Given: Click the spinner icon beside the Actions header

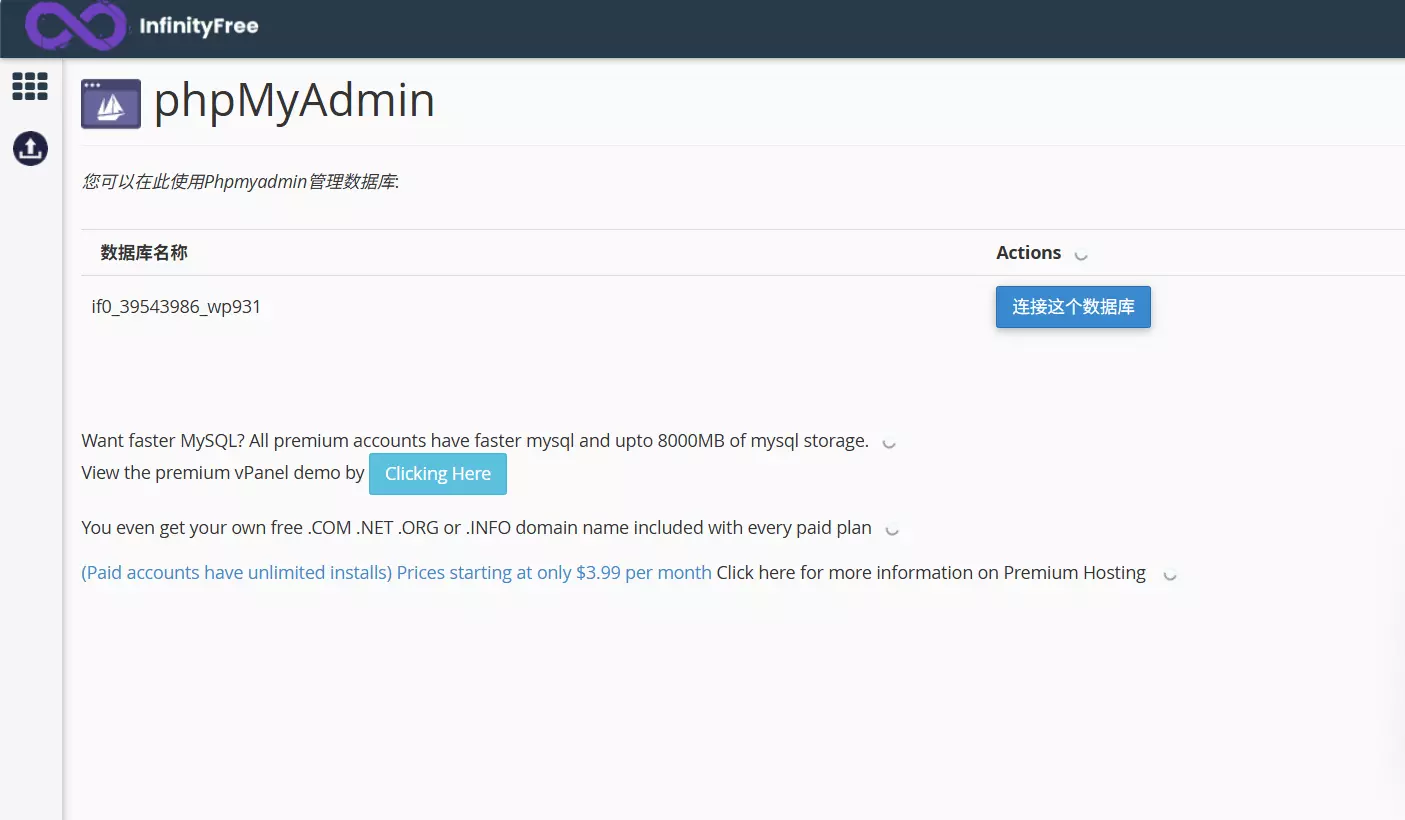Looking at the screenshot, I should click(1080, 256).
